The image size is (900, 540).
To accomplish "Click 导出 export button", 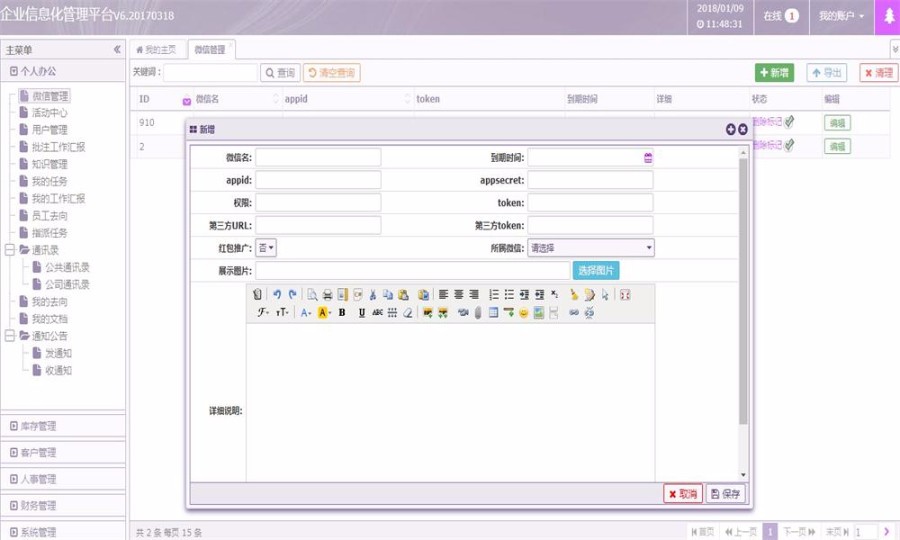I will [827, 73].
